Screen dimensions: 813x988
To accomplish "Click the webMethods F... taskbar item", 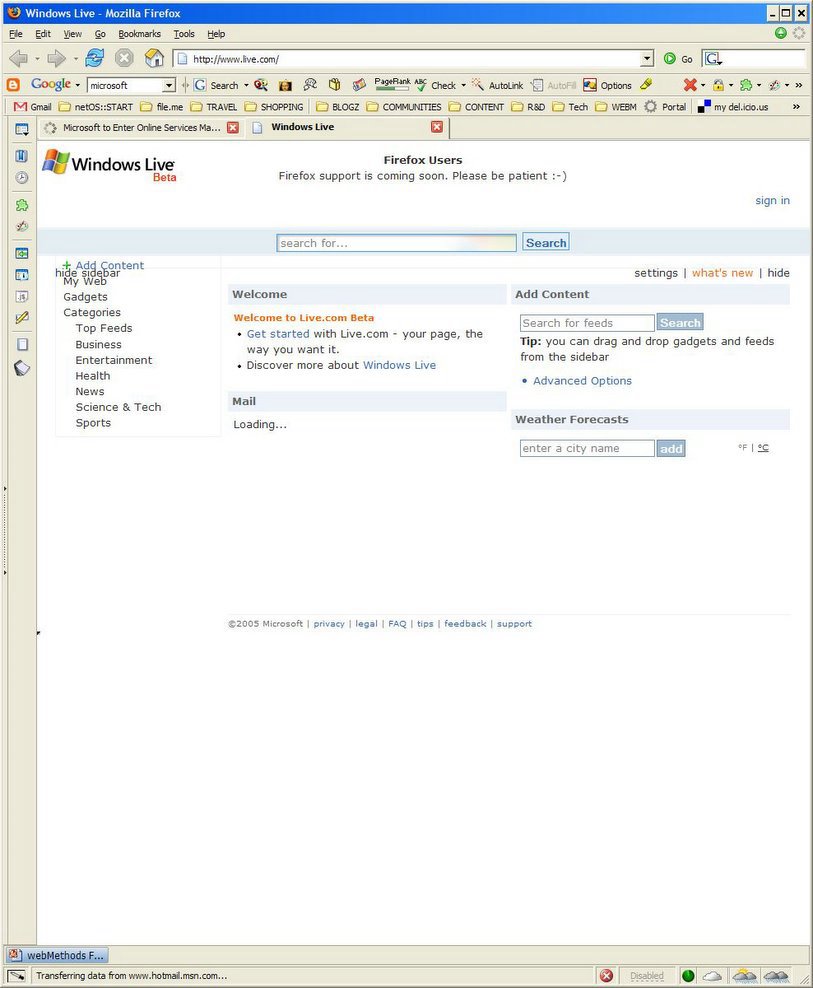I will 57,955.
